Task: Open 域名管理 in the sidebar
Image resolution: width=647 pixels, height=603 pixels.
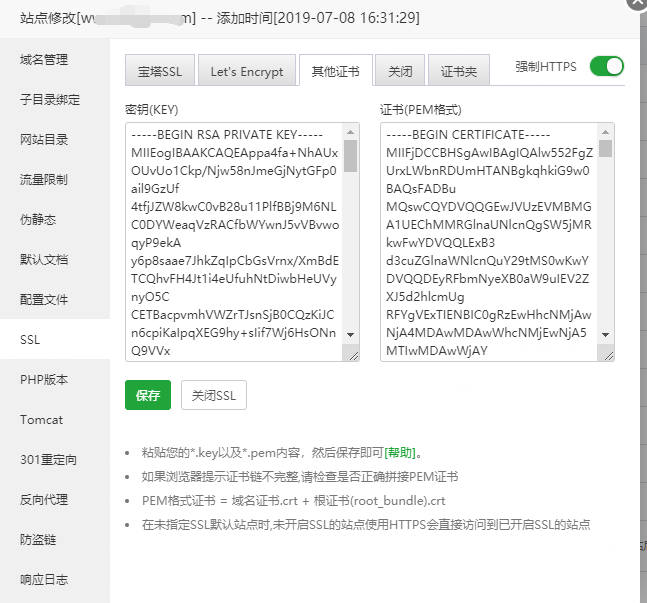Action: pos(44,60)
